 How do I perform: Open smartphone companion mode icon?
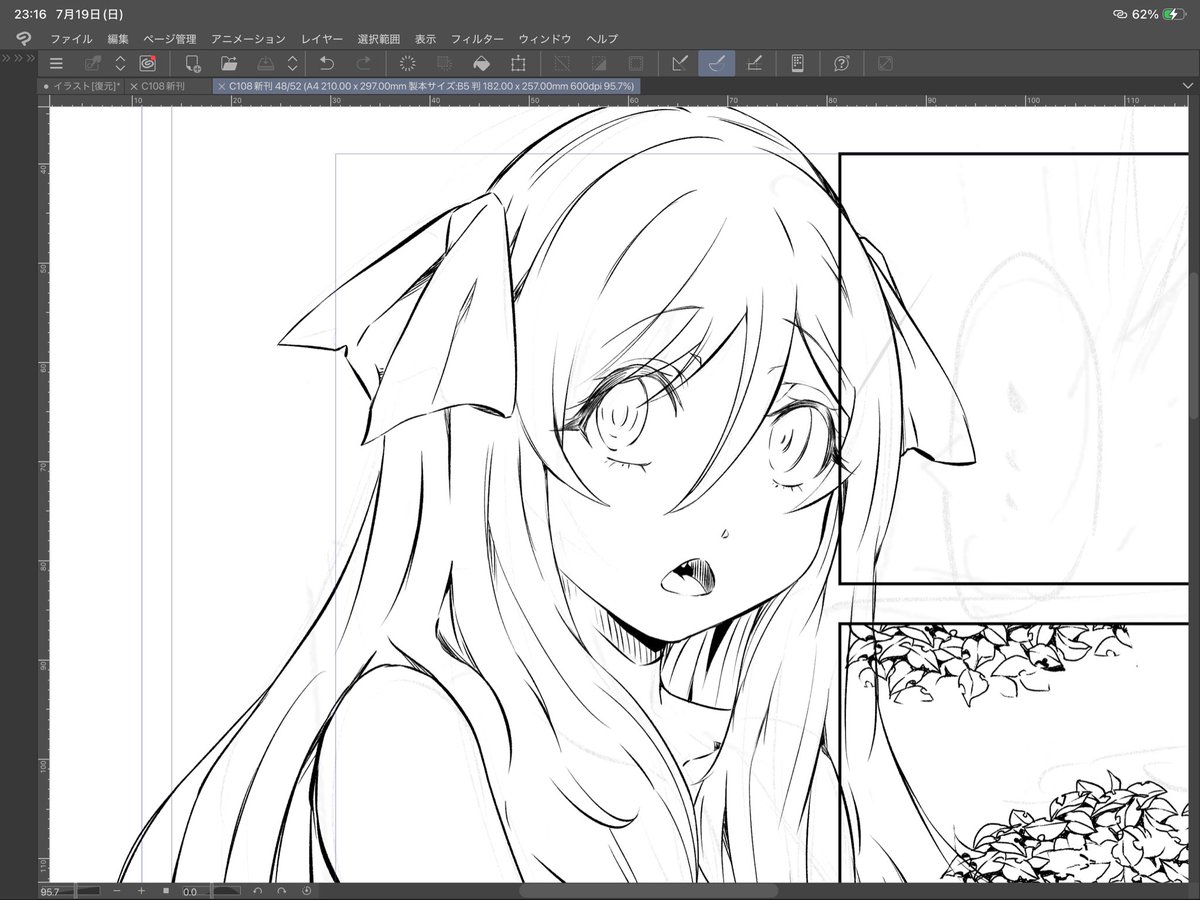pyautogui.click(x=798, y=63)
